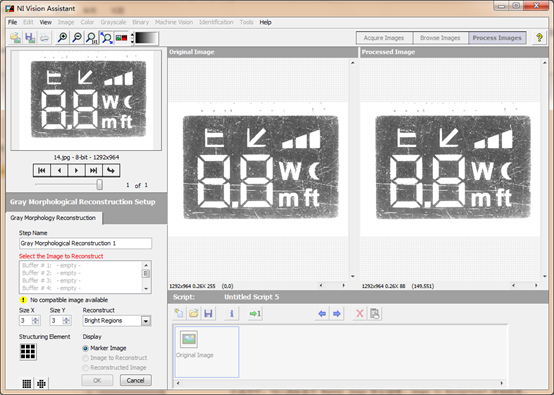Click the New Script icon

[x=179, y=313]
